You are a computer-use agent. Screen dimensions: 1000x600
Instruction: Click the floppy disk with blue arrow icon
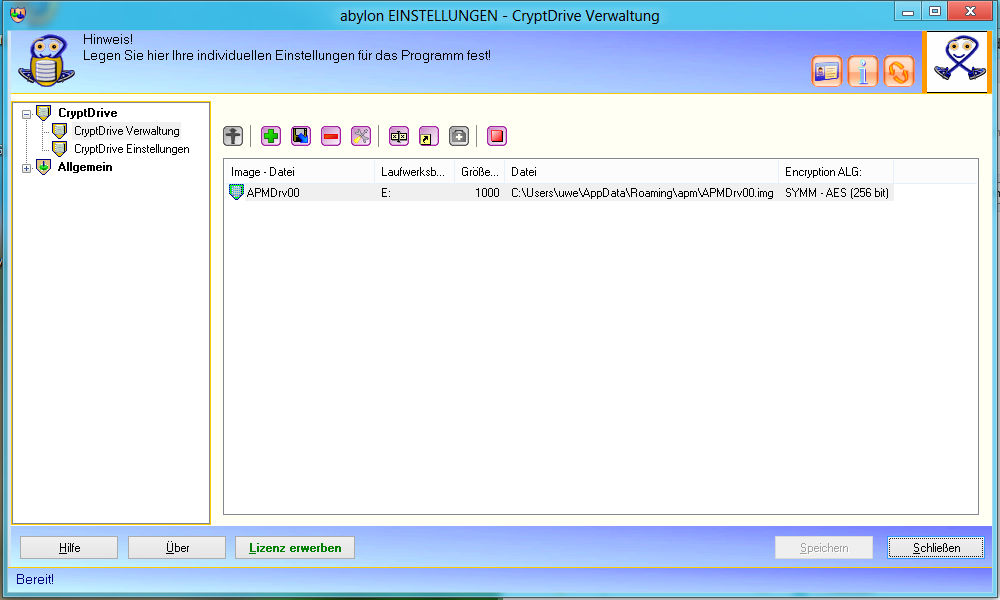point(301,136)
